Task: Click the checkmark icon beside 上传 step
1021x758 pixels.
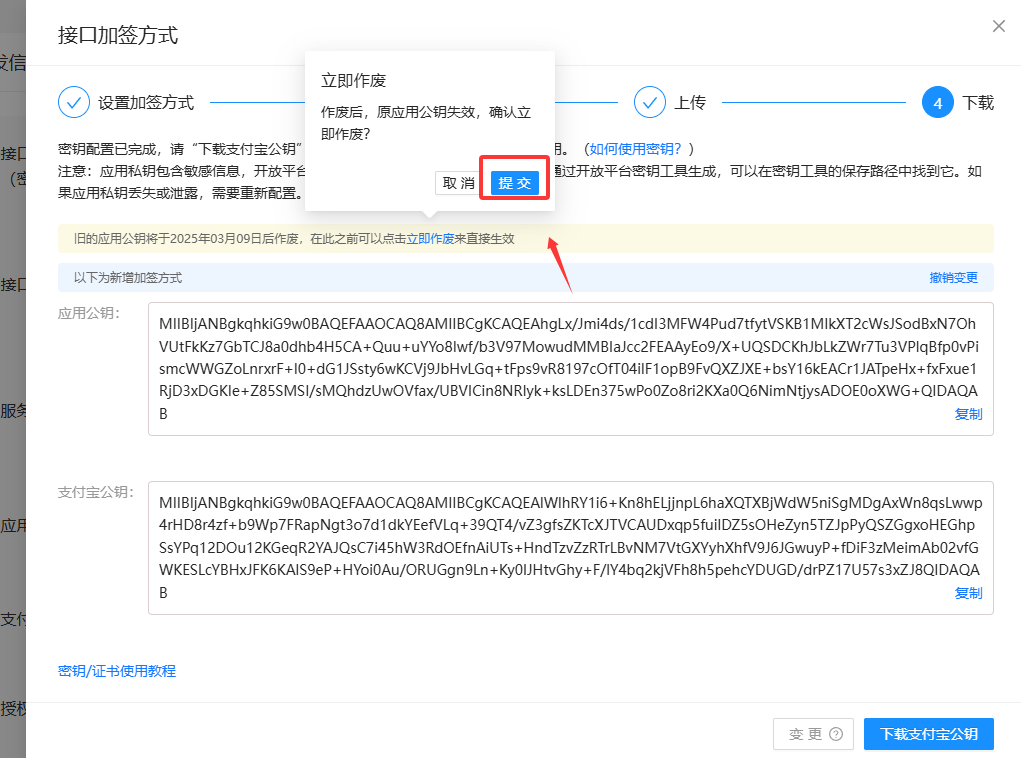Action: [651, 102]
